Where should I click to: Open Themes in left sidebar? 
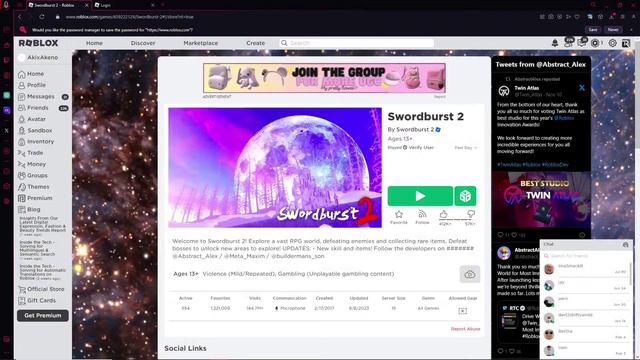[x=38, y=187]
